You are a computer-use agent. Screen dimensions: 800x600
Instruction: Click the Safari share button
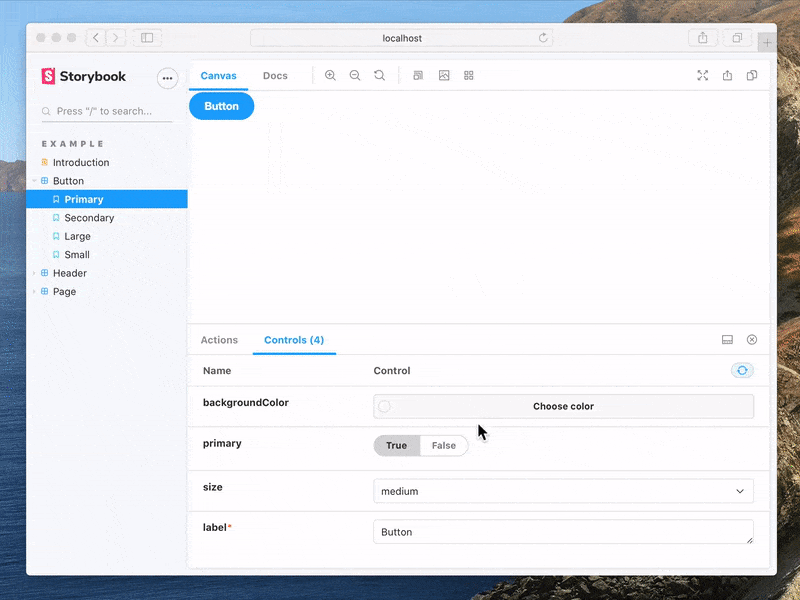pos(703,38)
